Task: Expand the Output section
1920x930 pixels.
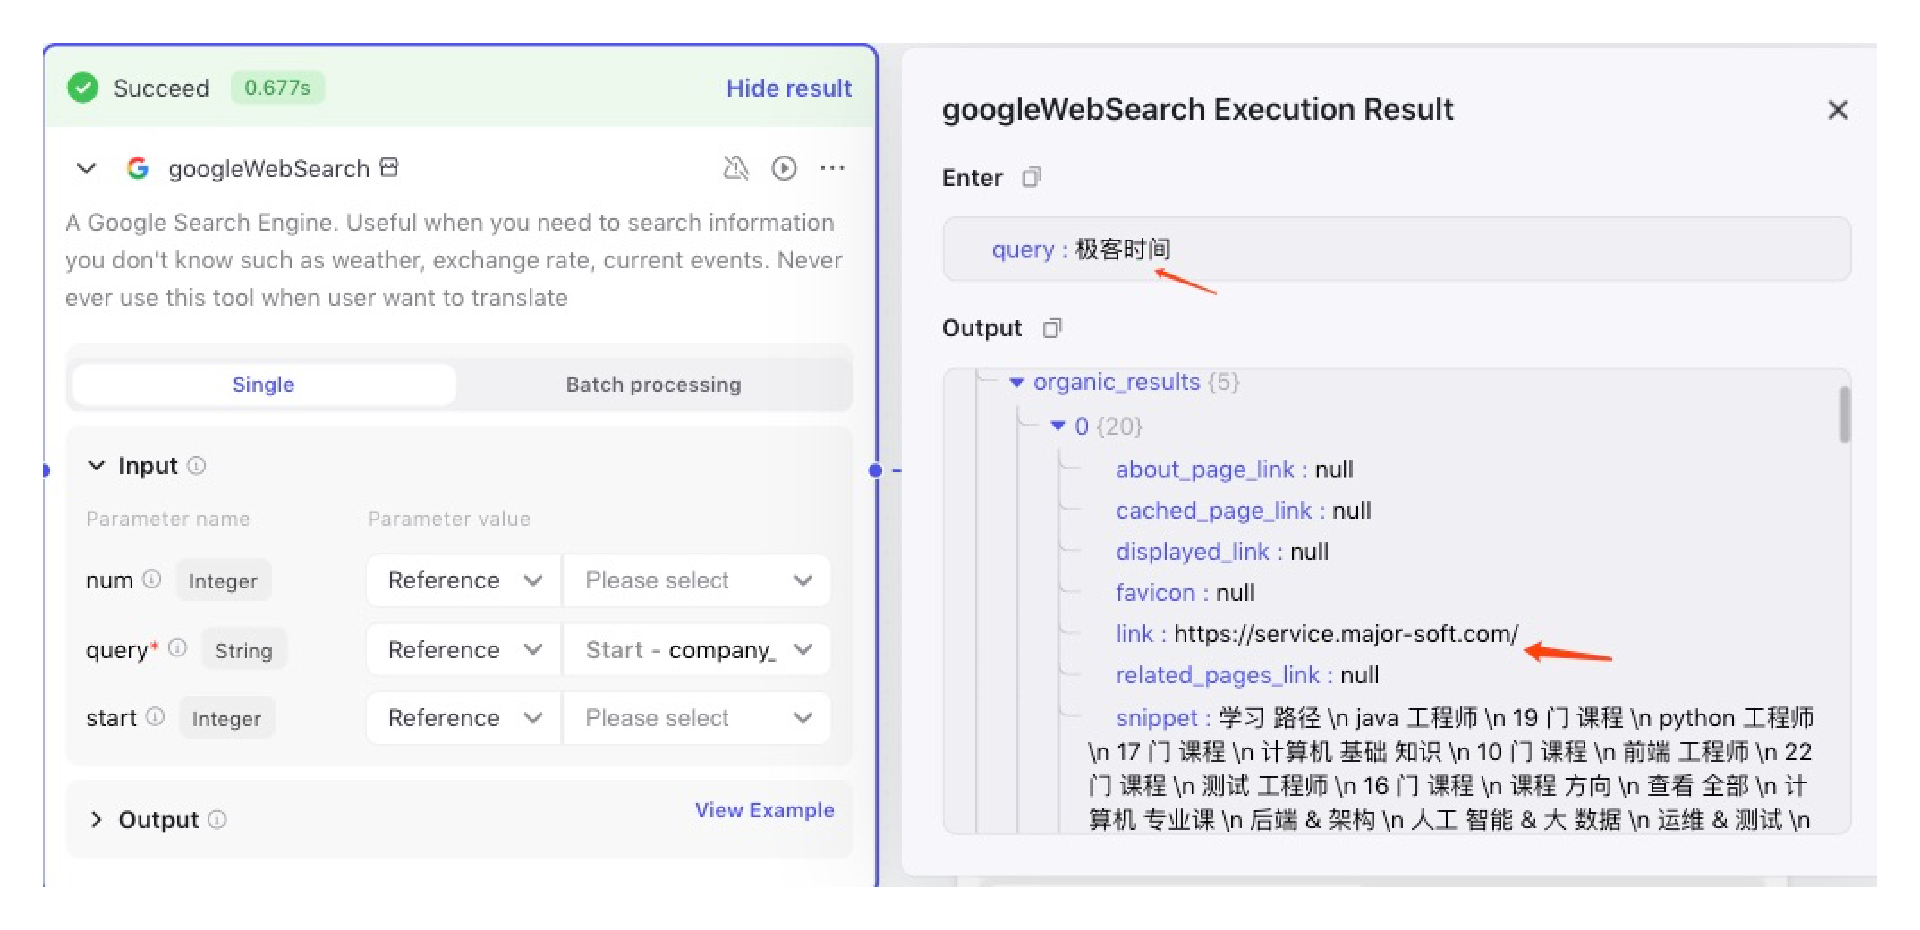Action: 97,820
